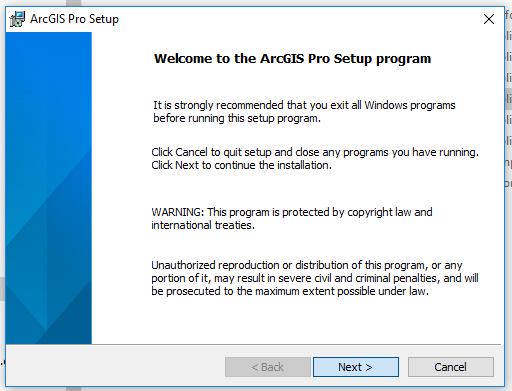
Task: Click the highlighted row in the background window
Action: coord(508,99)
